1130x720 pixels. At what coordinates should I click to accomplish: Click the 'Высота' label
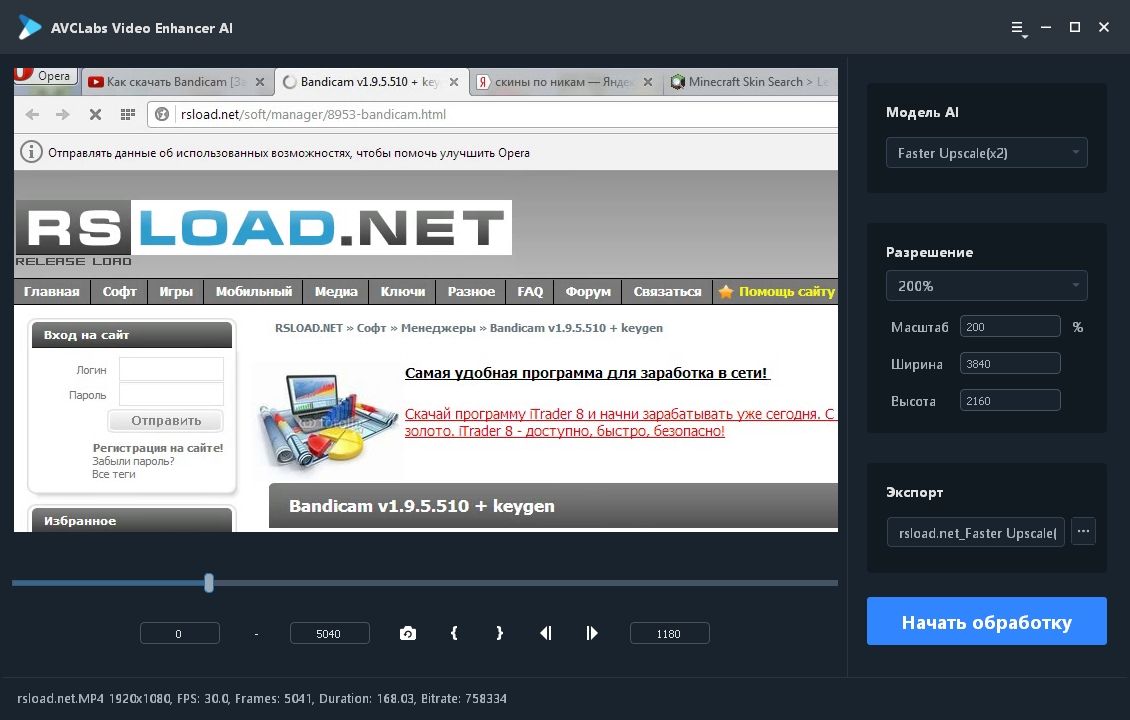[913, 401]
